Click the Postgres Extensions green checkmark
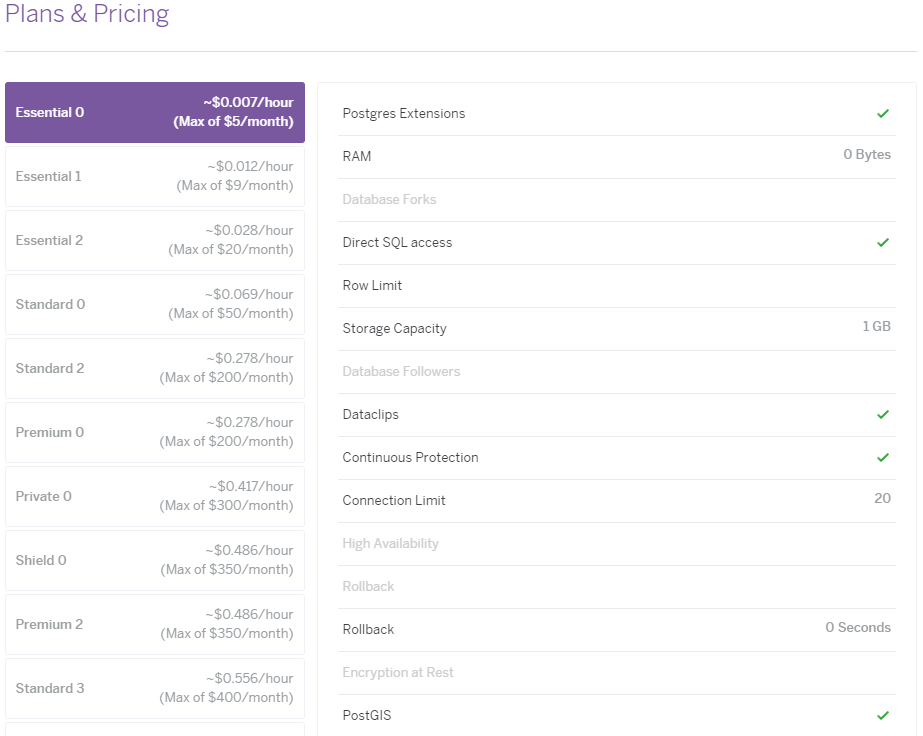 (883, 114)
